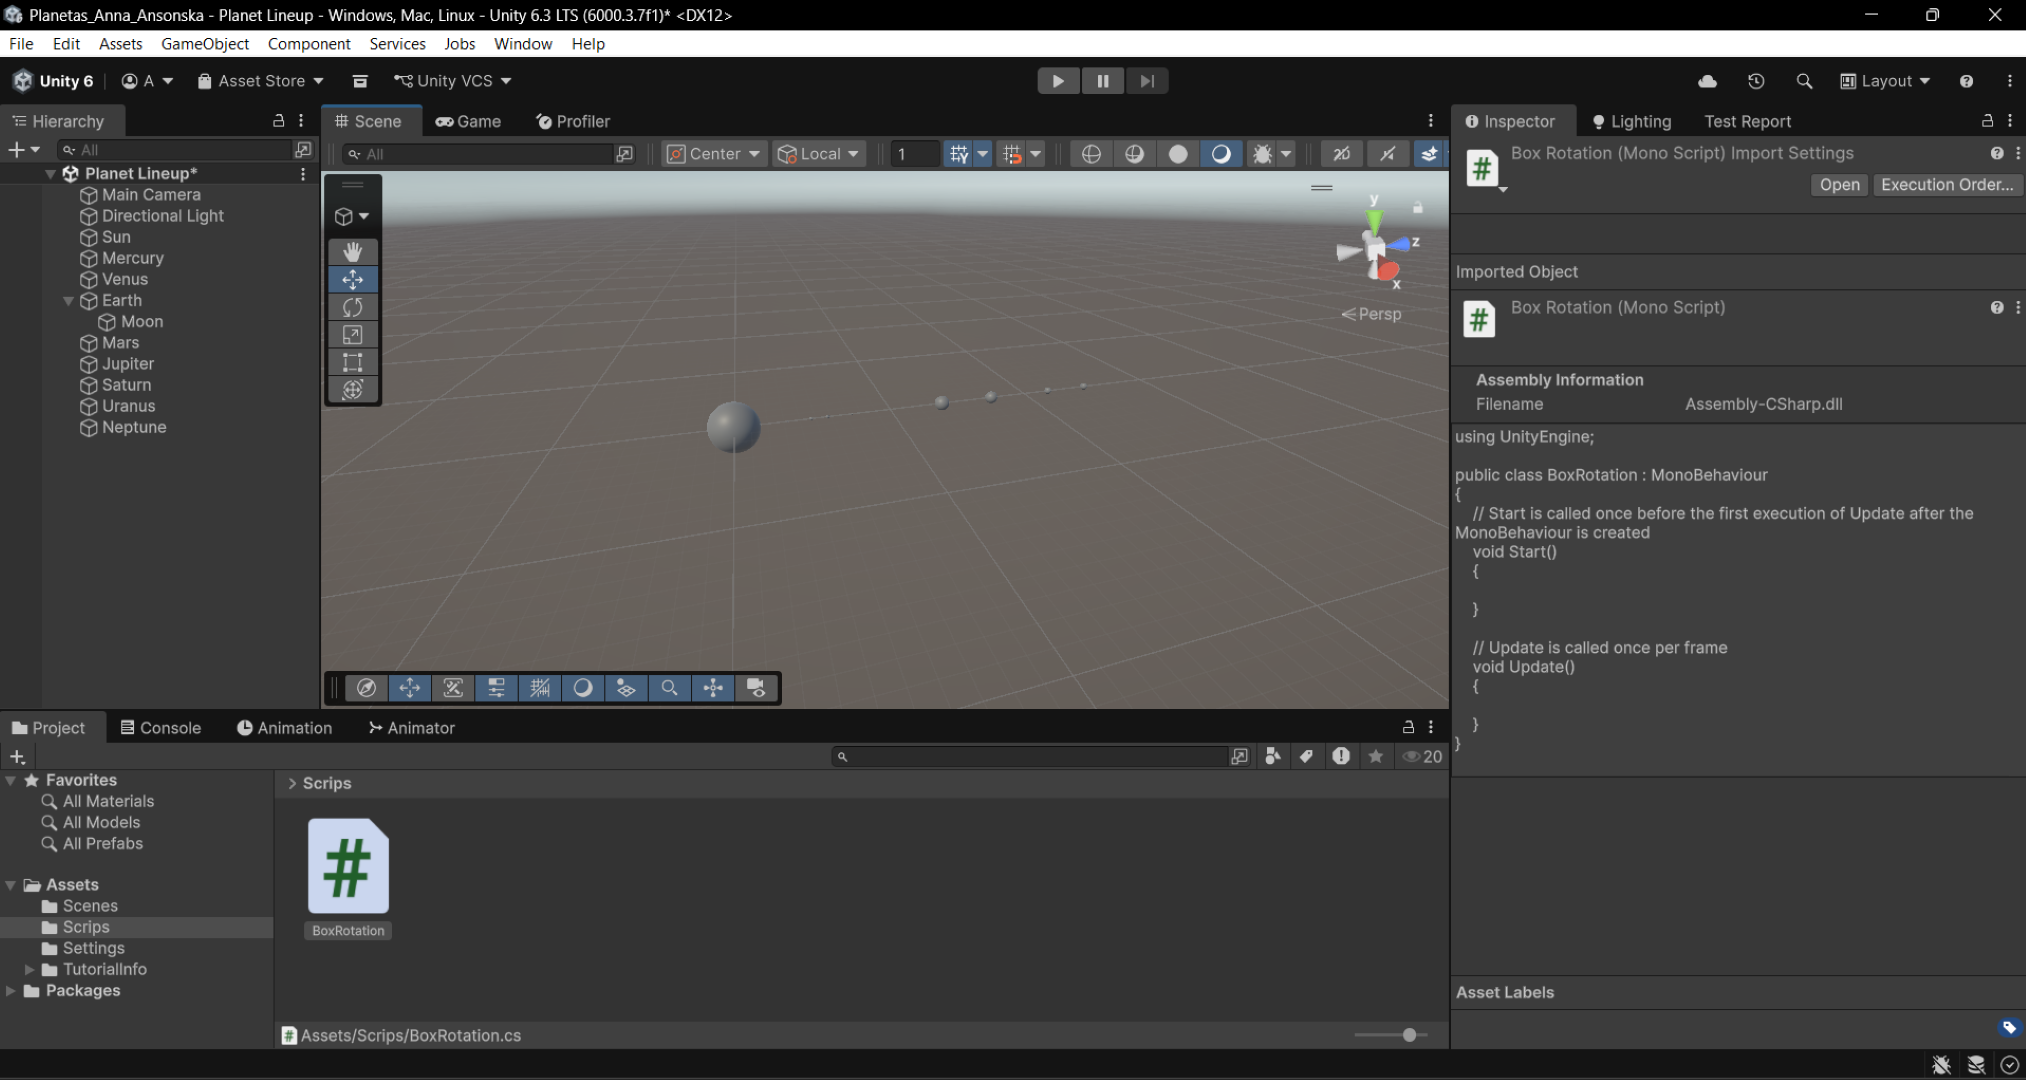The image size is (2026, 1080).
Task: Click the Unity Cloud icon
Action: 1707,81
